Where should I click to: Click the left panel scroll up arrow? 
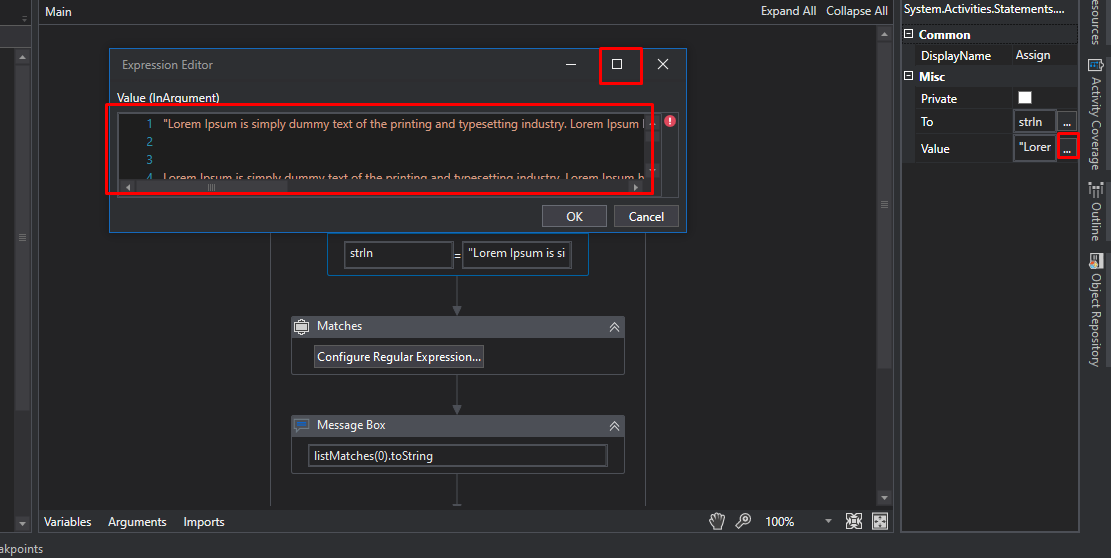pos(22,57)
